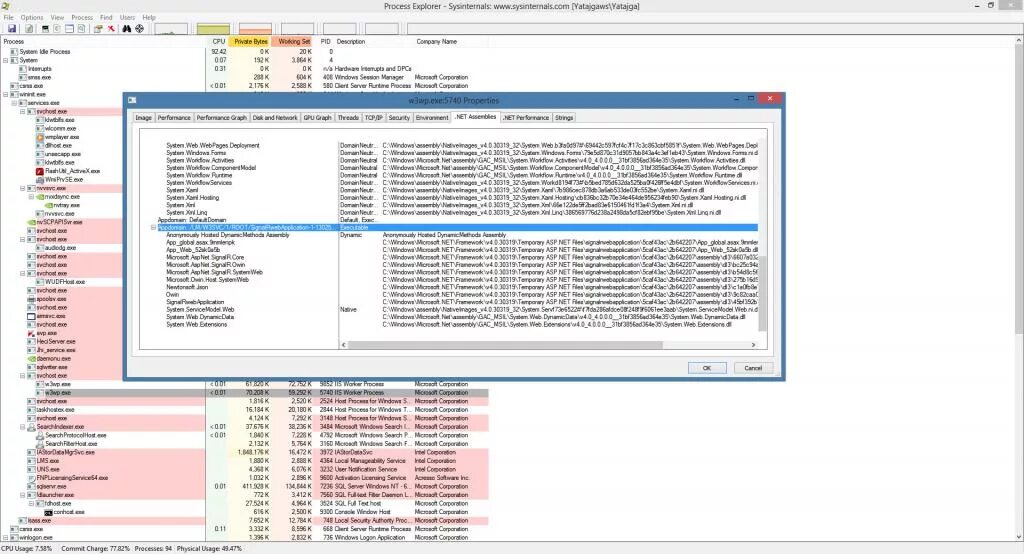The image size is (1024, 554).
Task: Open the Options menu
Action: pyautogui.click(x=31, y=18)
